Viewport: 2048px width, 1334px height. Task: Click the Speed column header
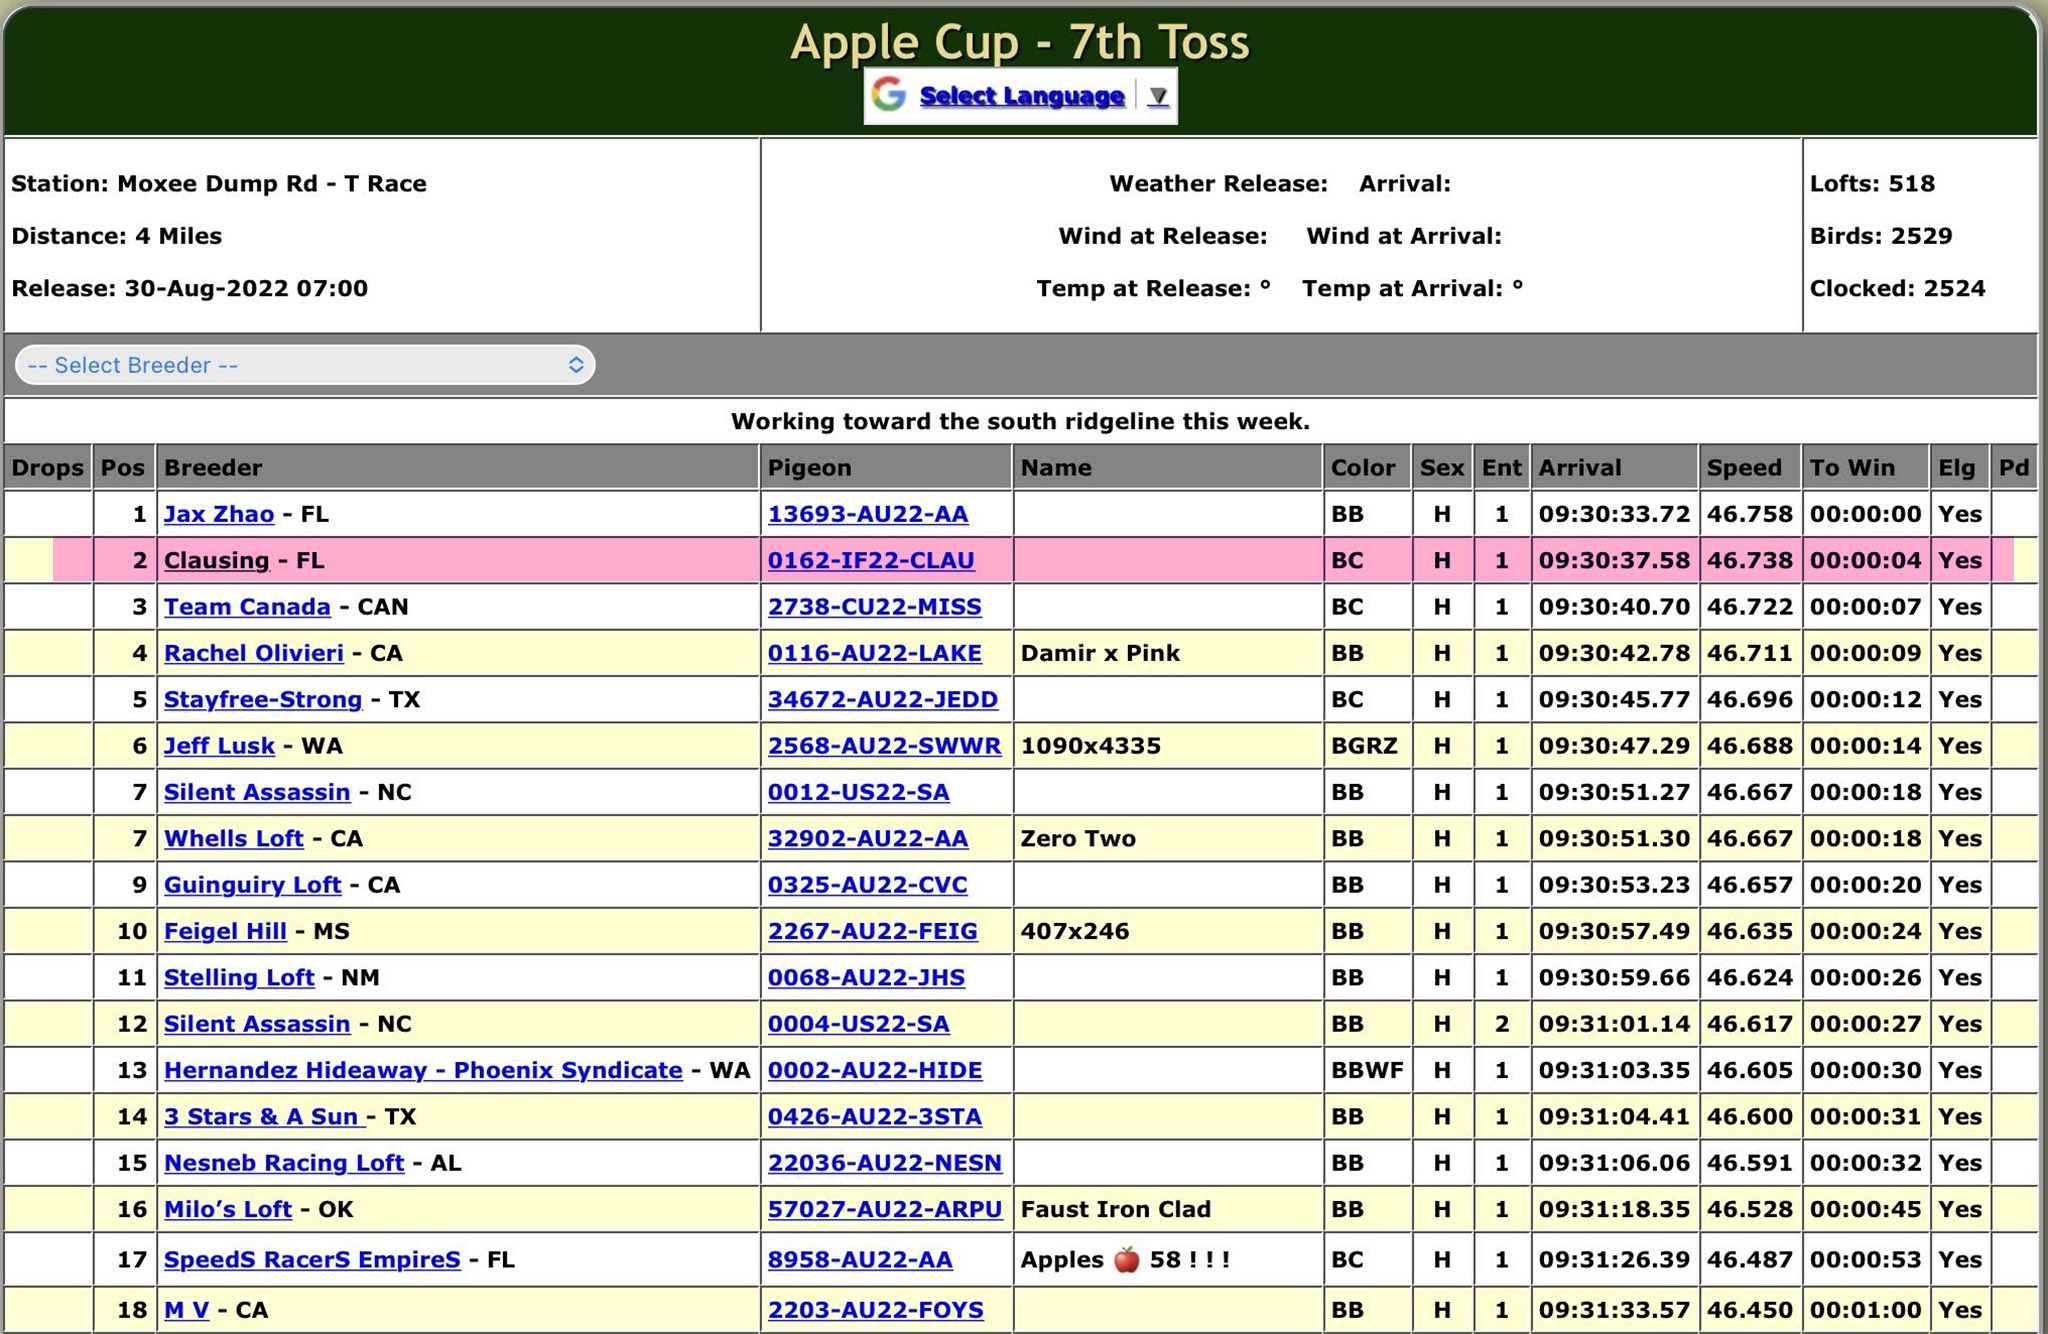pos(1743,468)
